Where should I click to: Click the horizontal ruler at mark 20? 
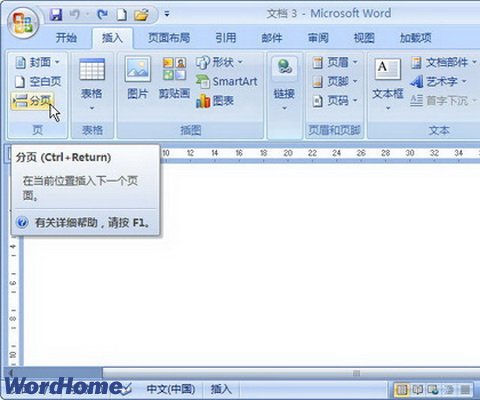point(288,153)
